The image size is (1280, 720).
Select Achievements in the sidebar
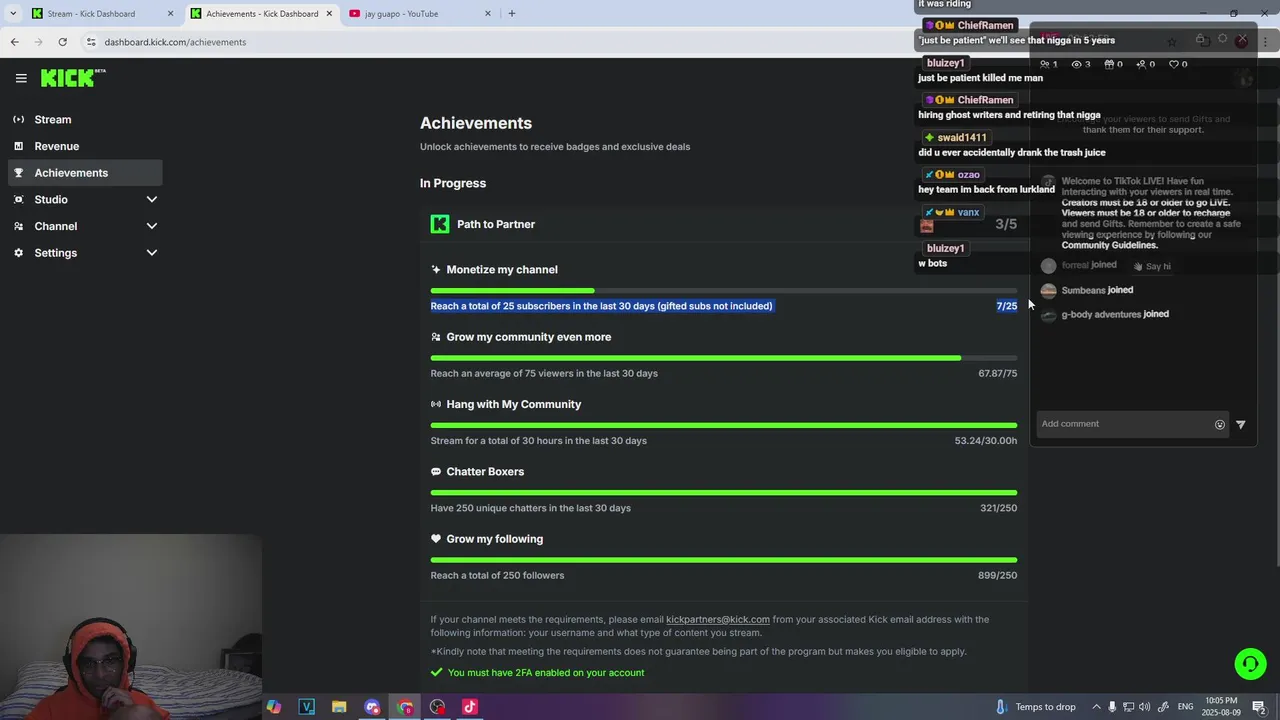pyautogui.click(x=85, y=173)
